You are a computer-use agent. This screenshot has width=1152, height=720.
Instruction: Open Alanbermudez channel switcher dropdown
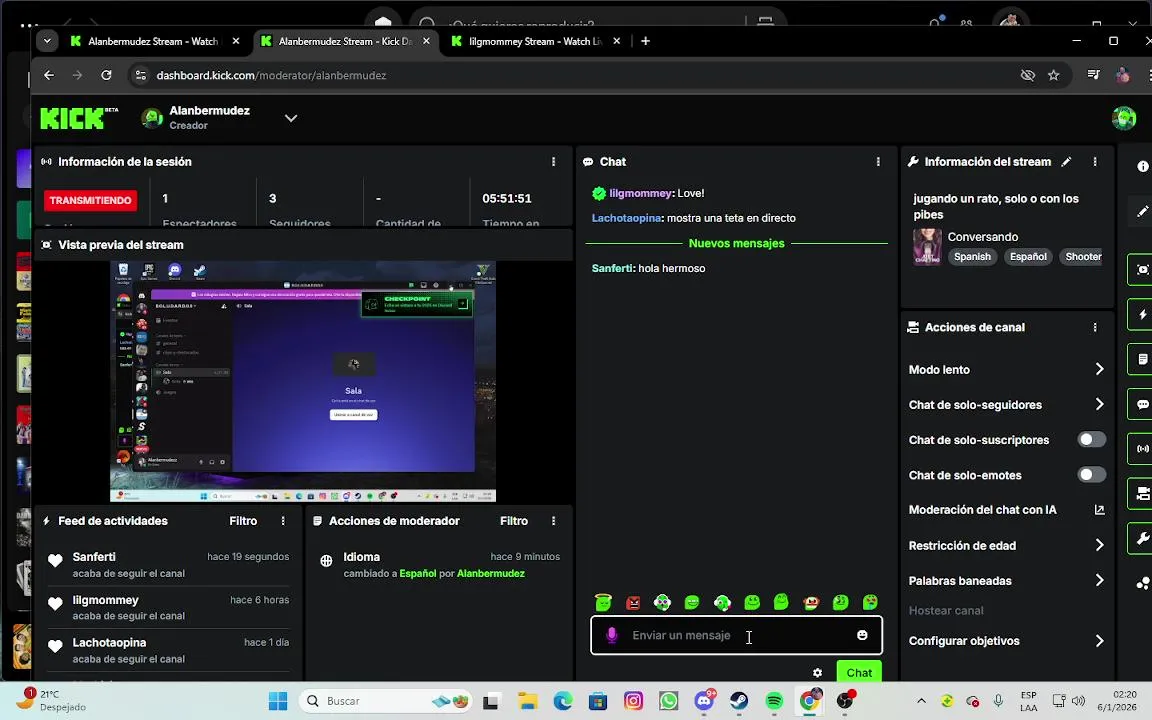point(291,118)
